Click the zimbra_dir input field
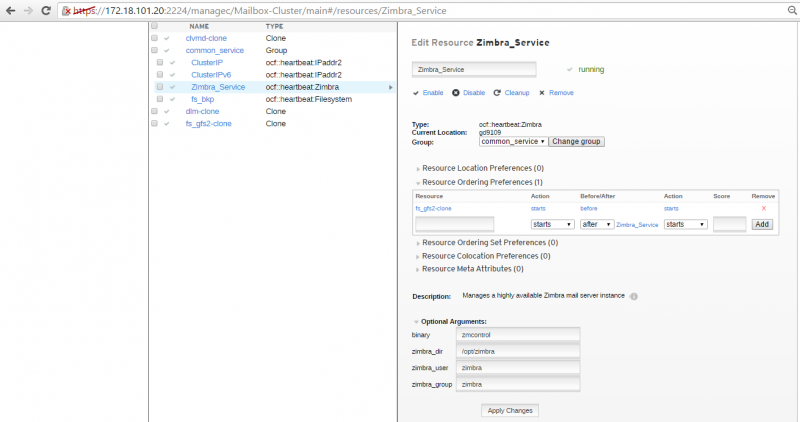The height and width of the screenshot is (422, 800). (x=518, y=351)
